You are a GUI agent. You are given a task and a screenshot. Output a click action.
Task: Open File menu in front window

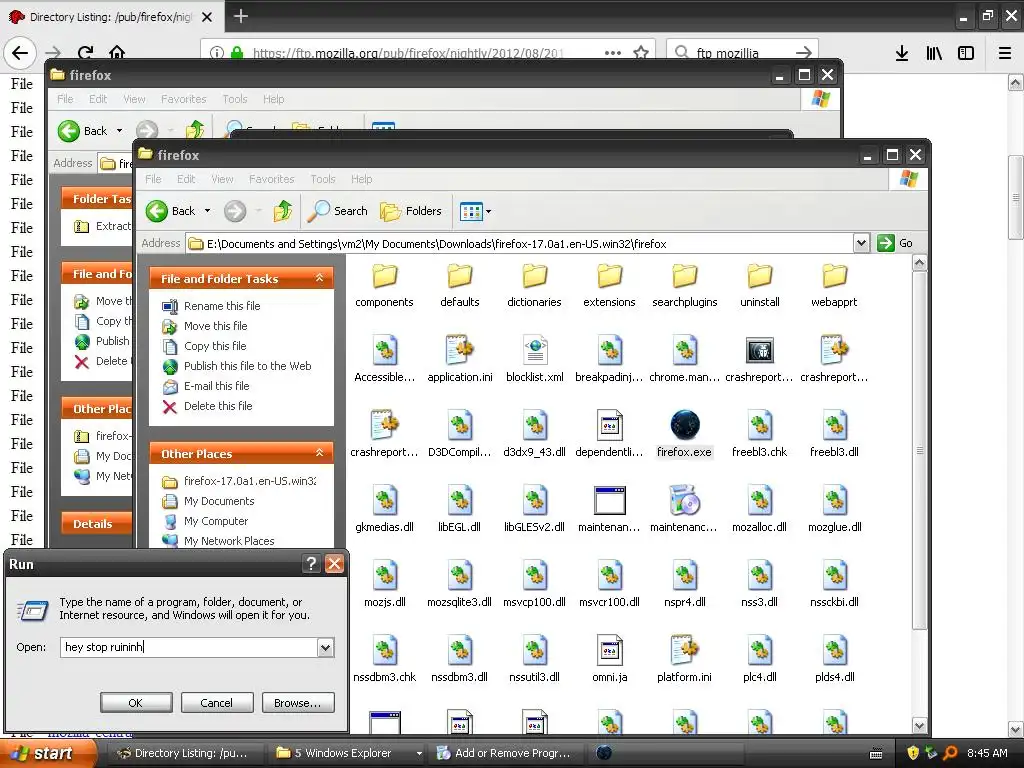[153, 179]
